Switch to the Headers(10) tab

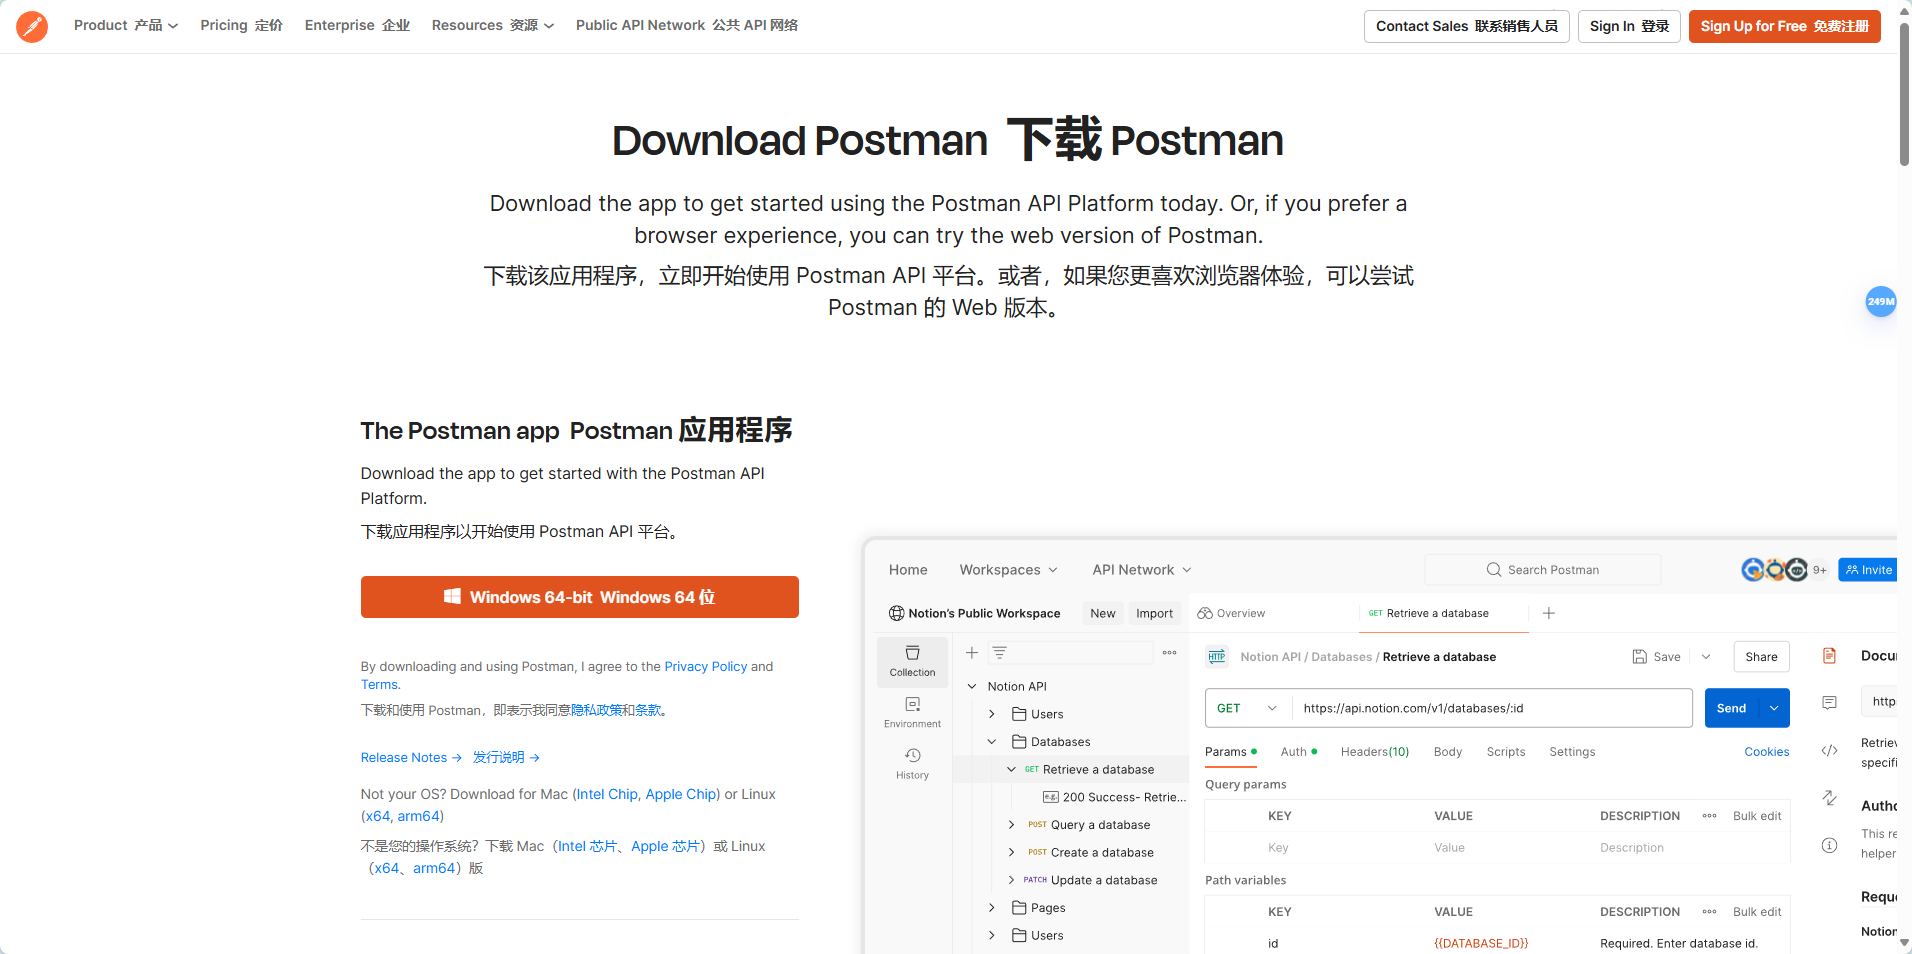(1375, 752)
